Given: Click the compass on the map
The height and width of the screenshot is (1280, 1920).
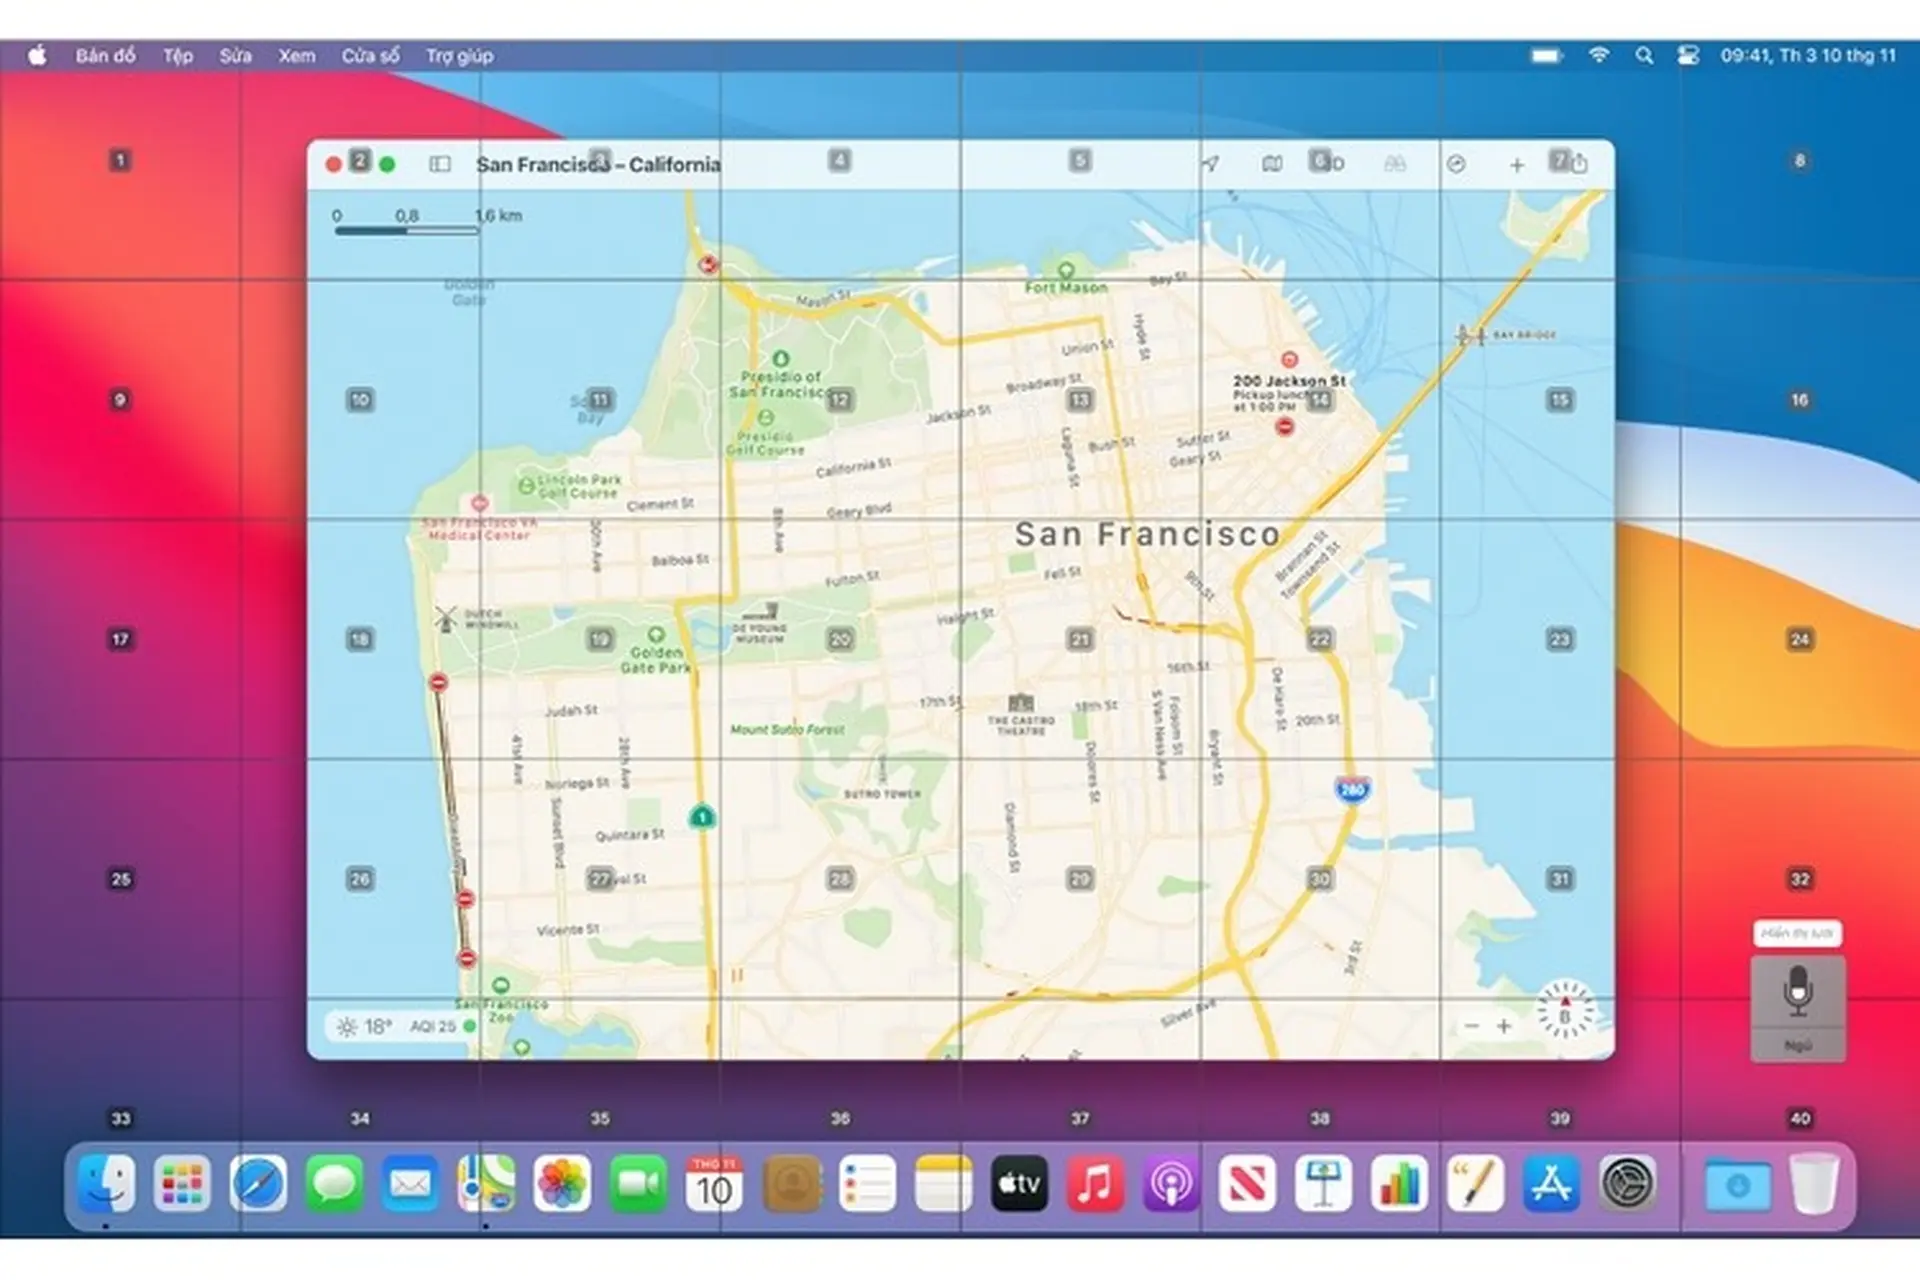Looking at the screenshot, I should tap(1565, 1009).
